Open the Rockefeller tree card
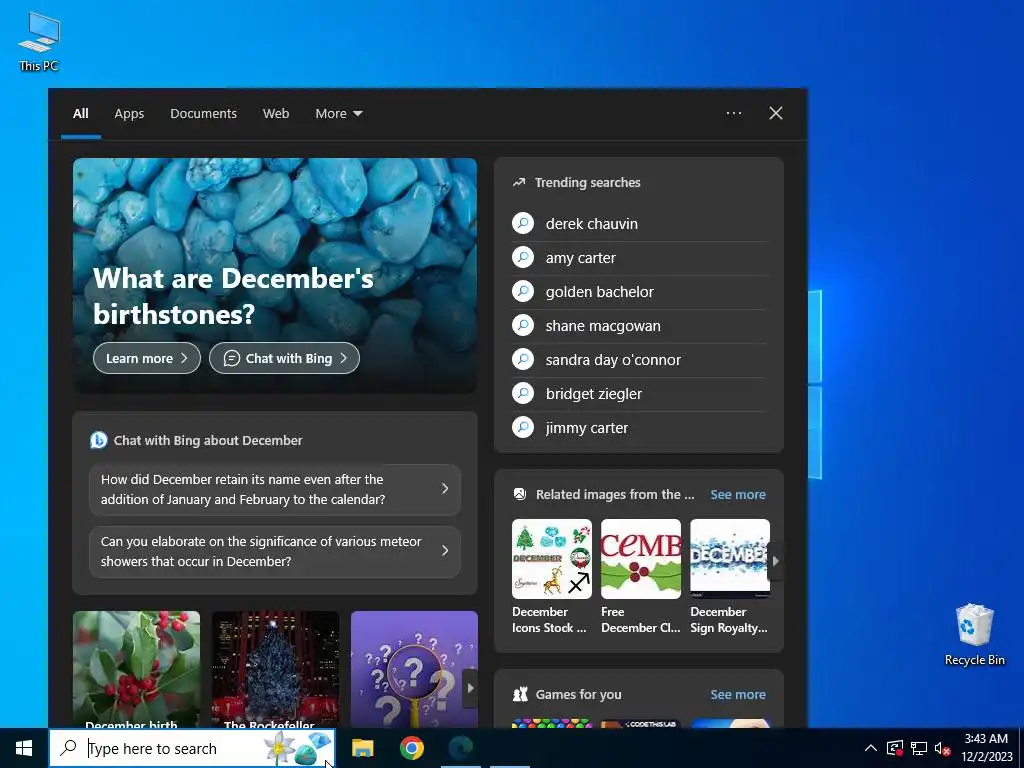This screenshot has height=768, width=1024. click(276, 669)
